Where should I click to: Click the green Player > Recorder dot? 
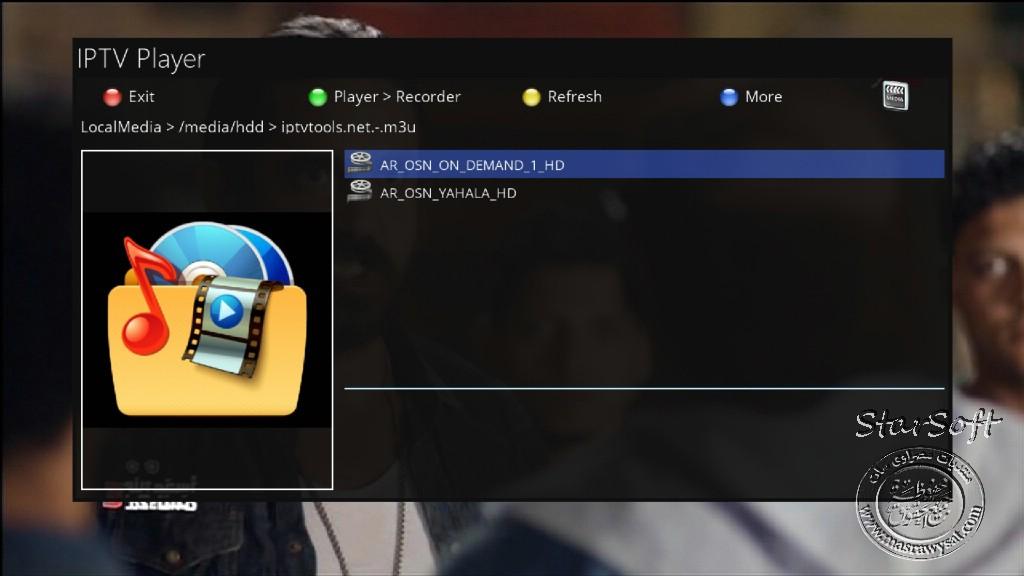[x=317, y=97]
